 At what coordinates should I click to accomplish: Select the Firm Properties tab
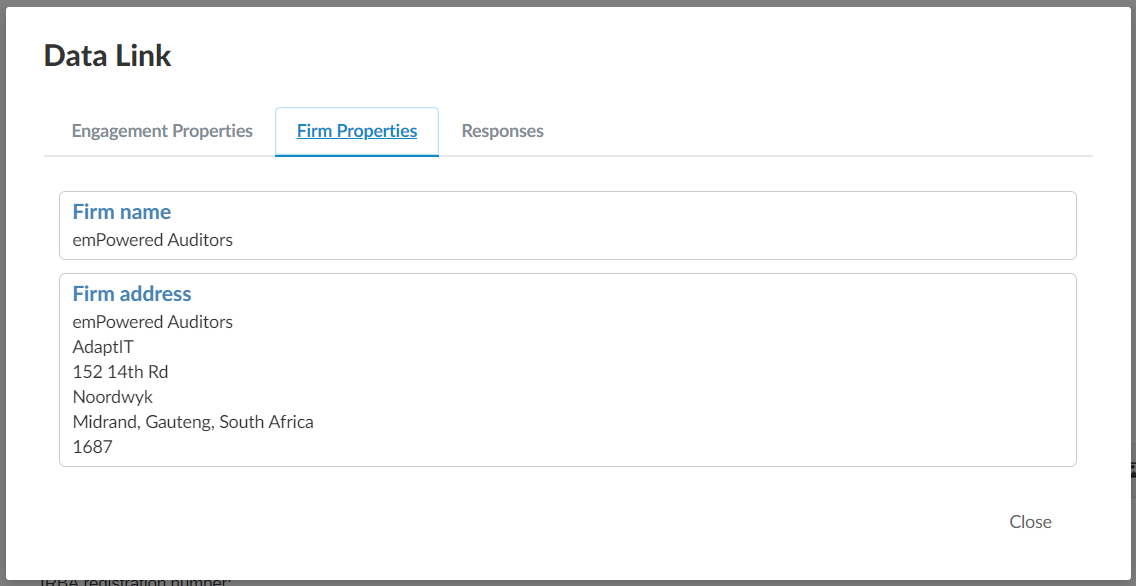point(357,131)
